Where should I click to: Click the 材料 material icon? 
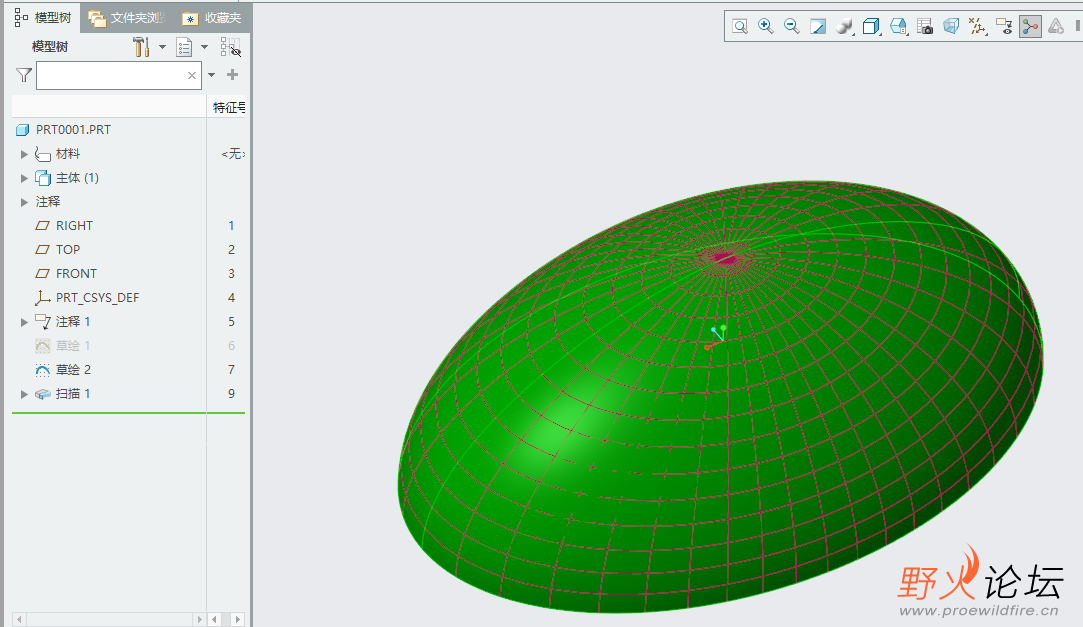[x=43, y=154]
